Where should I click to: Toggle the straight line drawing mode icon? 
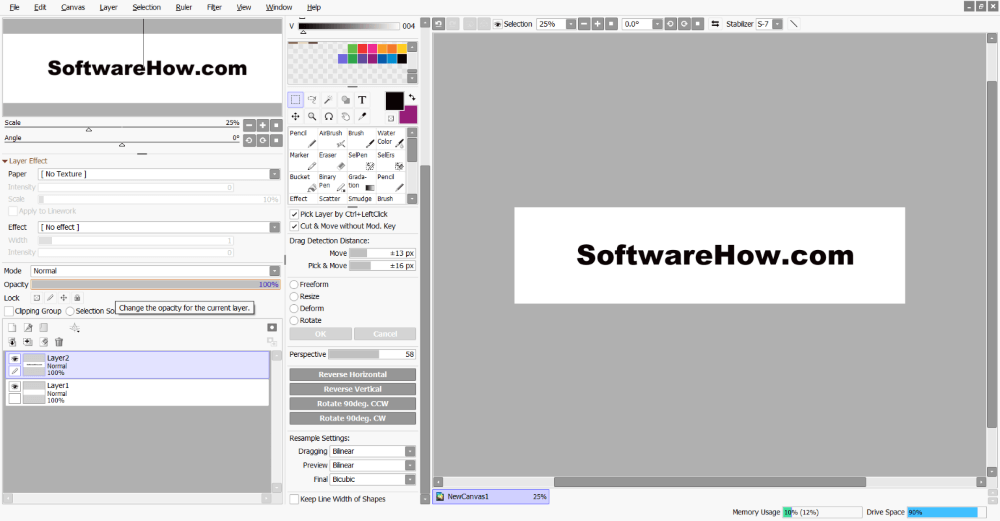(x=794, y=24)
